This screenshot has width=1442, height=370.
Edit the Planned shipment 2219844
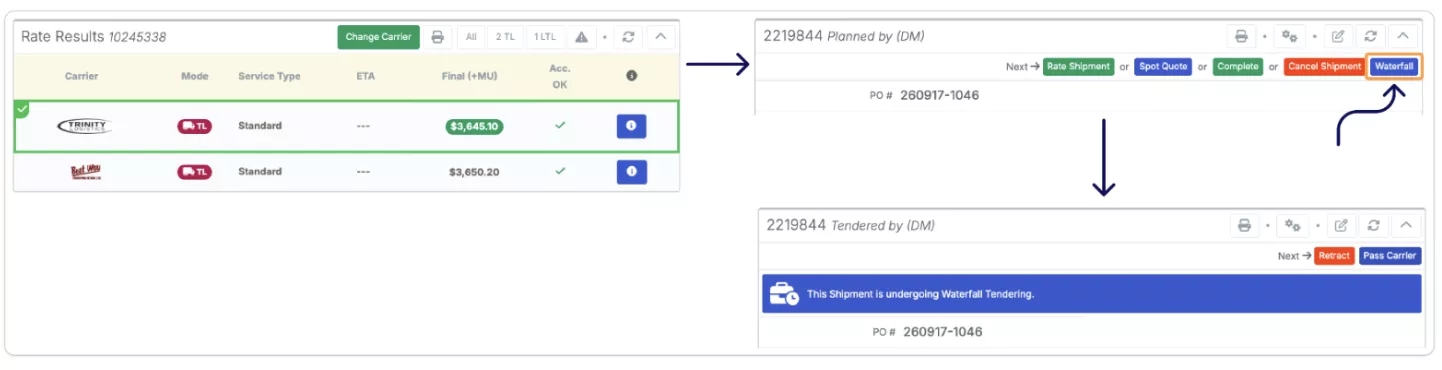1338,36
